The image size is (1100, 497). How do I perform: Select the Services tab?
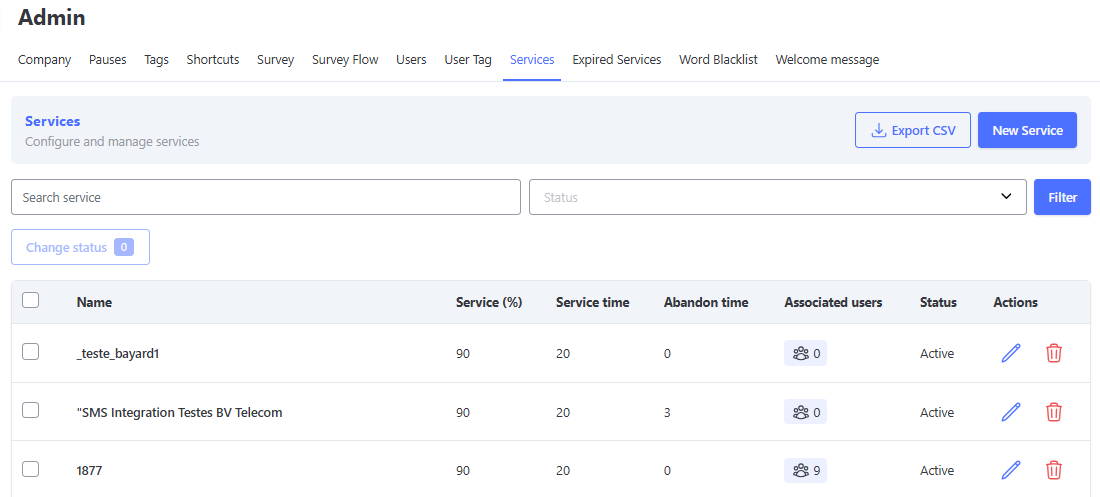tap(532, 60)
